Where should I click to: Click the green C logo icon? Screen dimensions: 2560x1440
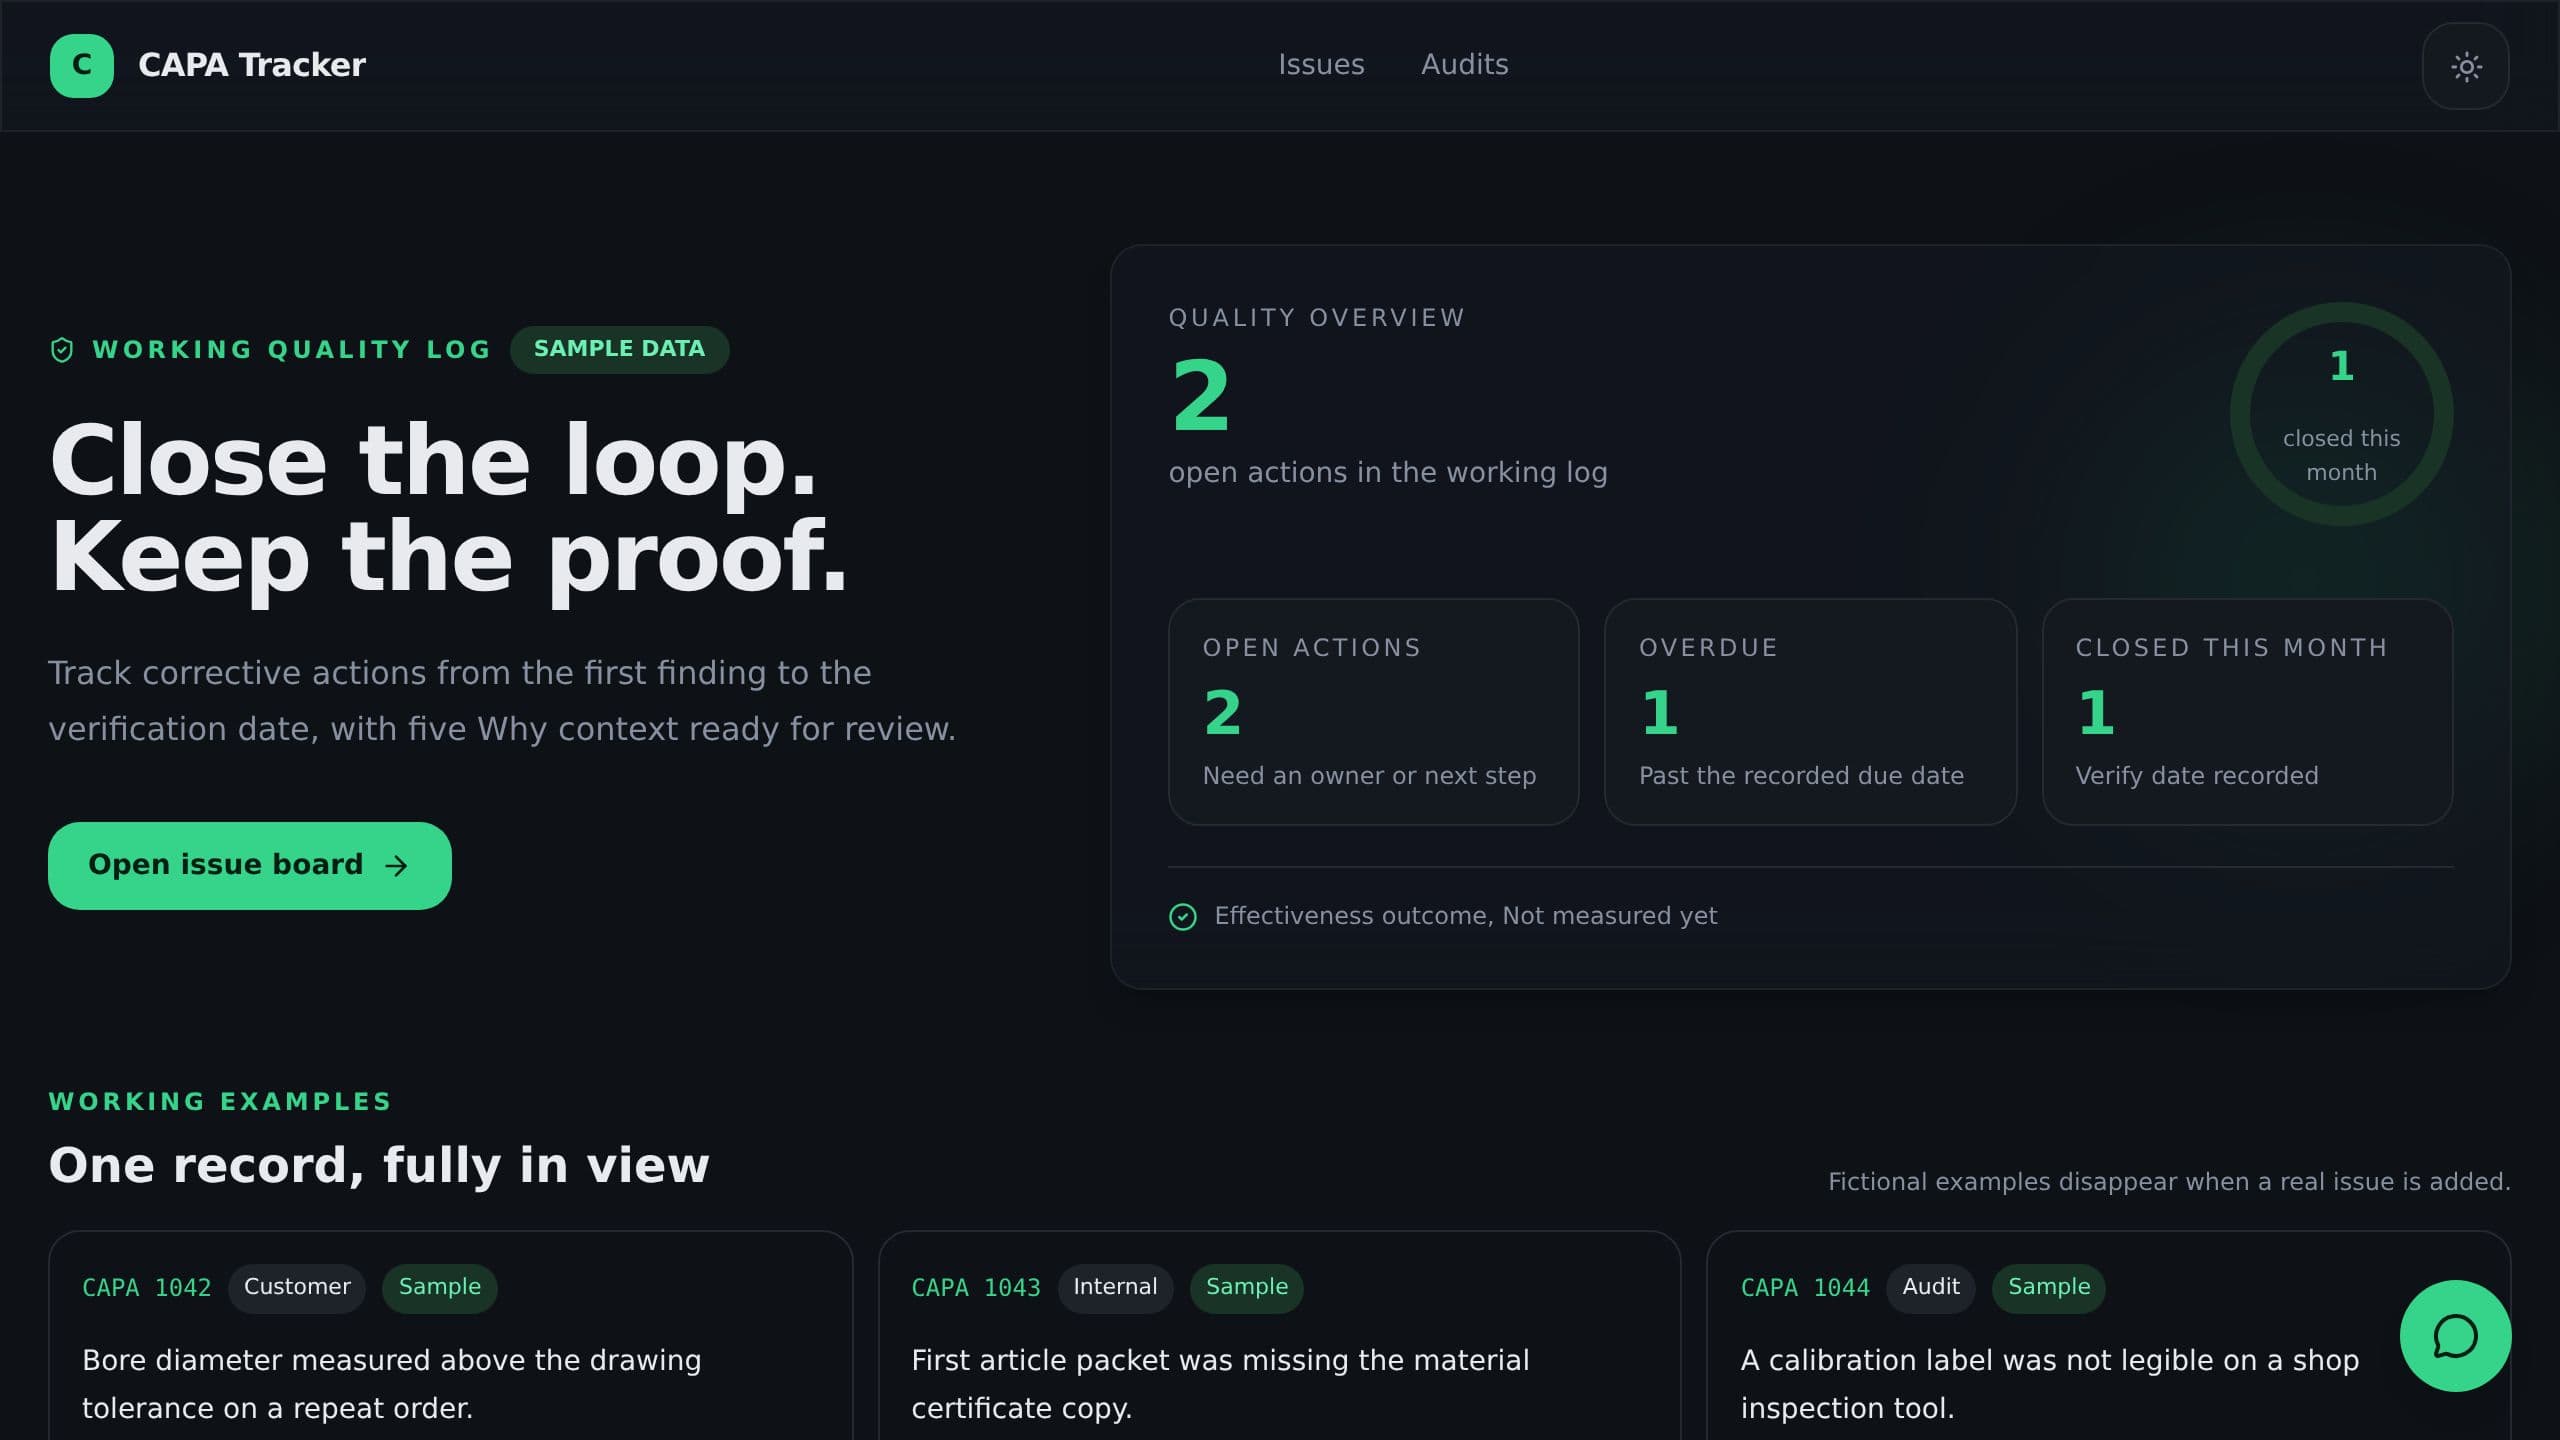81,65
